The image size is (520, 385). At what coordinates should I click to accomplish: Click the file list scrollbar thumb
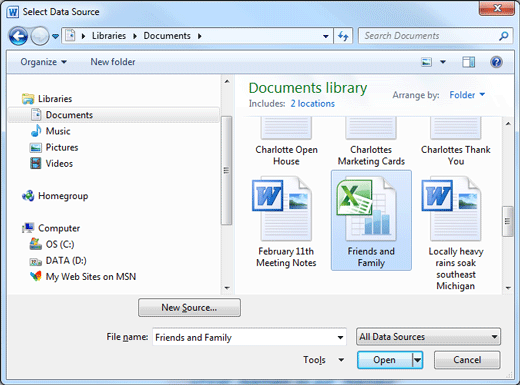[x=508, y=221]
